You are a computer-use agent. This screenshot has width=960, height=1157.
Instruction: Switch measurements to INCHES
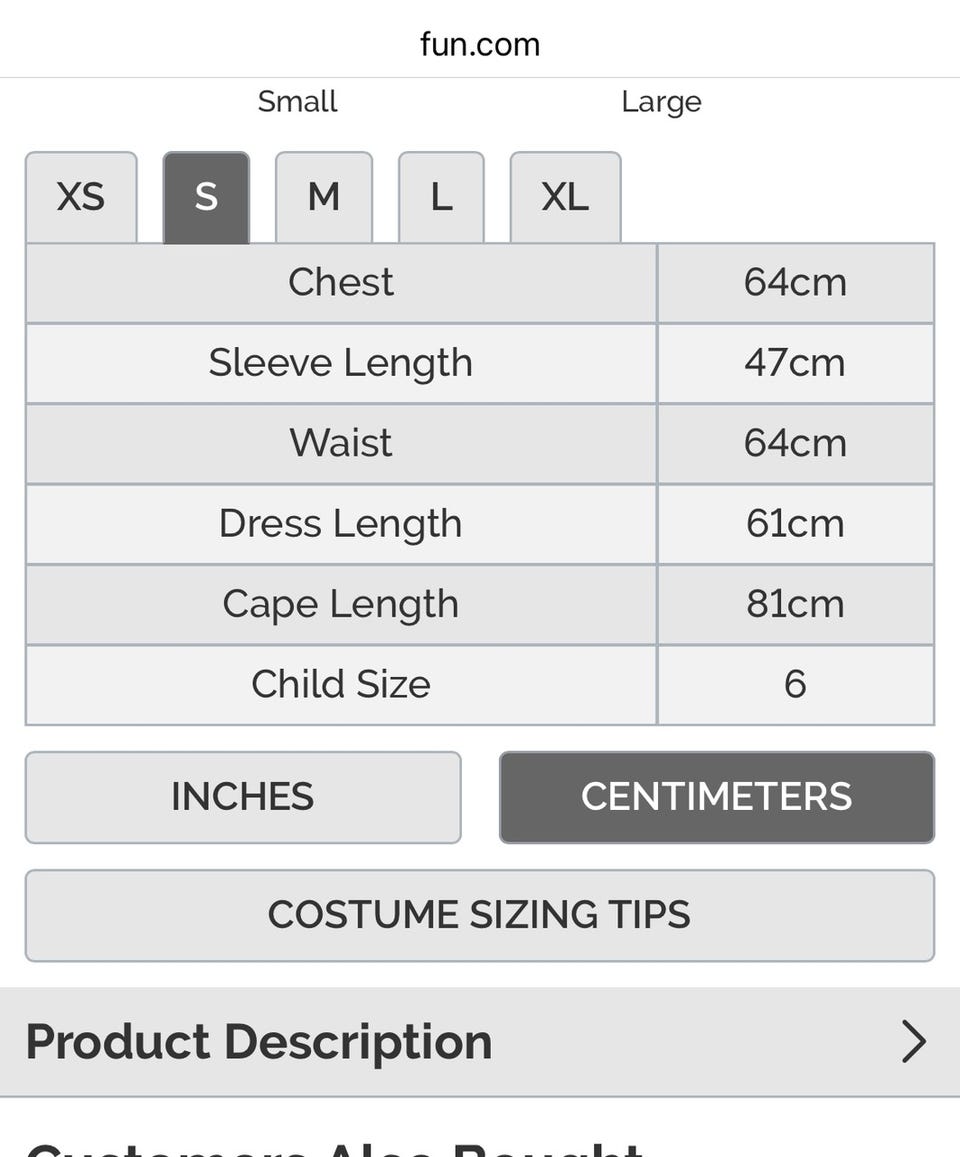pos(243,797)
